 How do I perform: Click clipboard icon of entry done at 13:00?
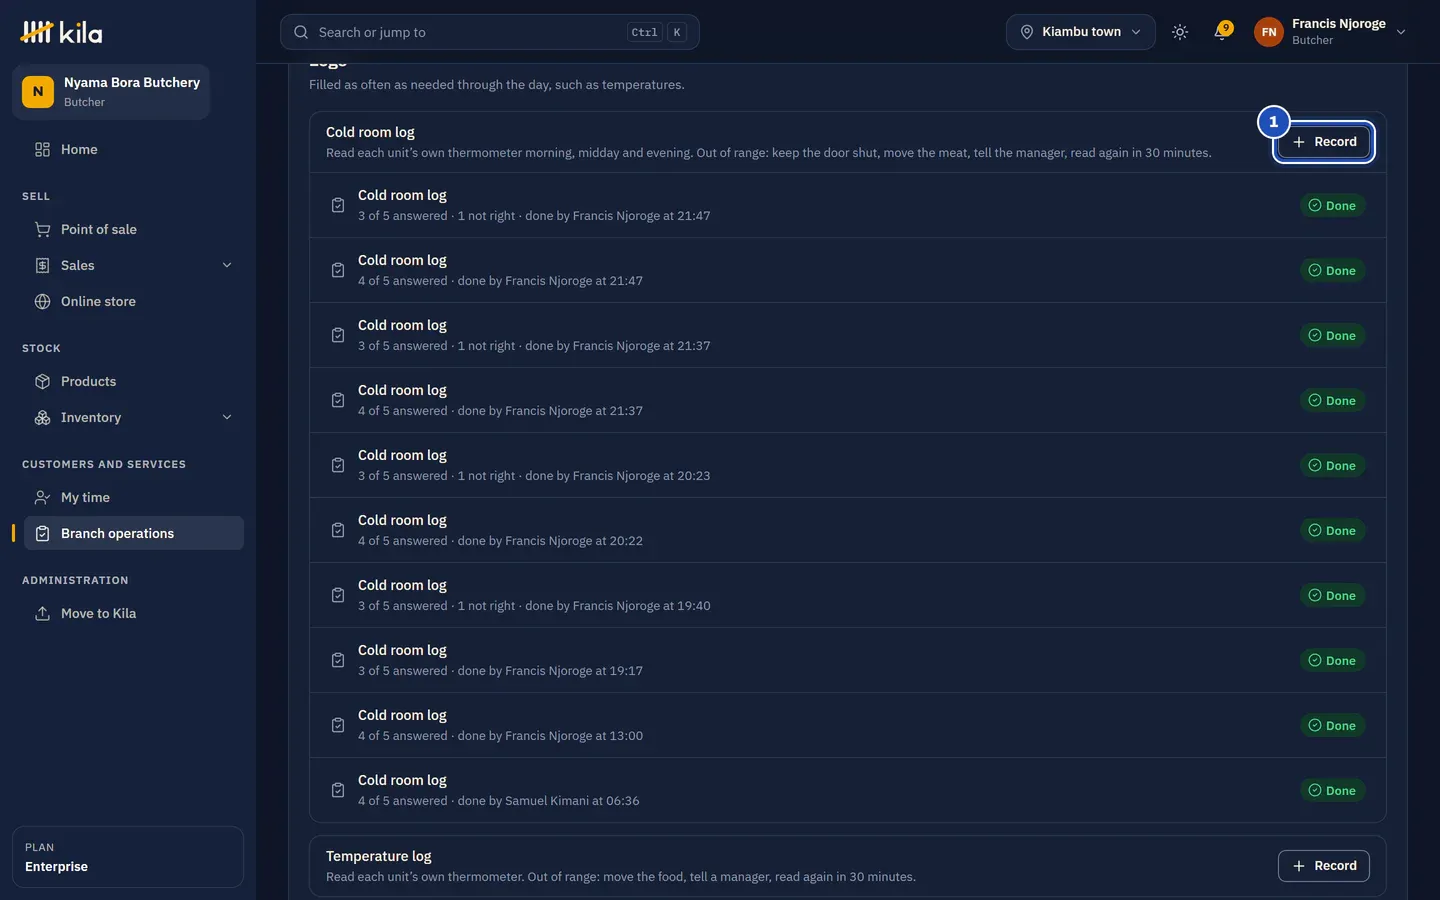point(338,725)
